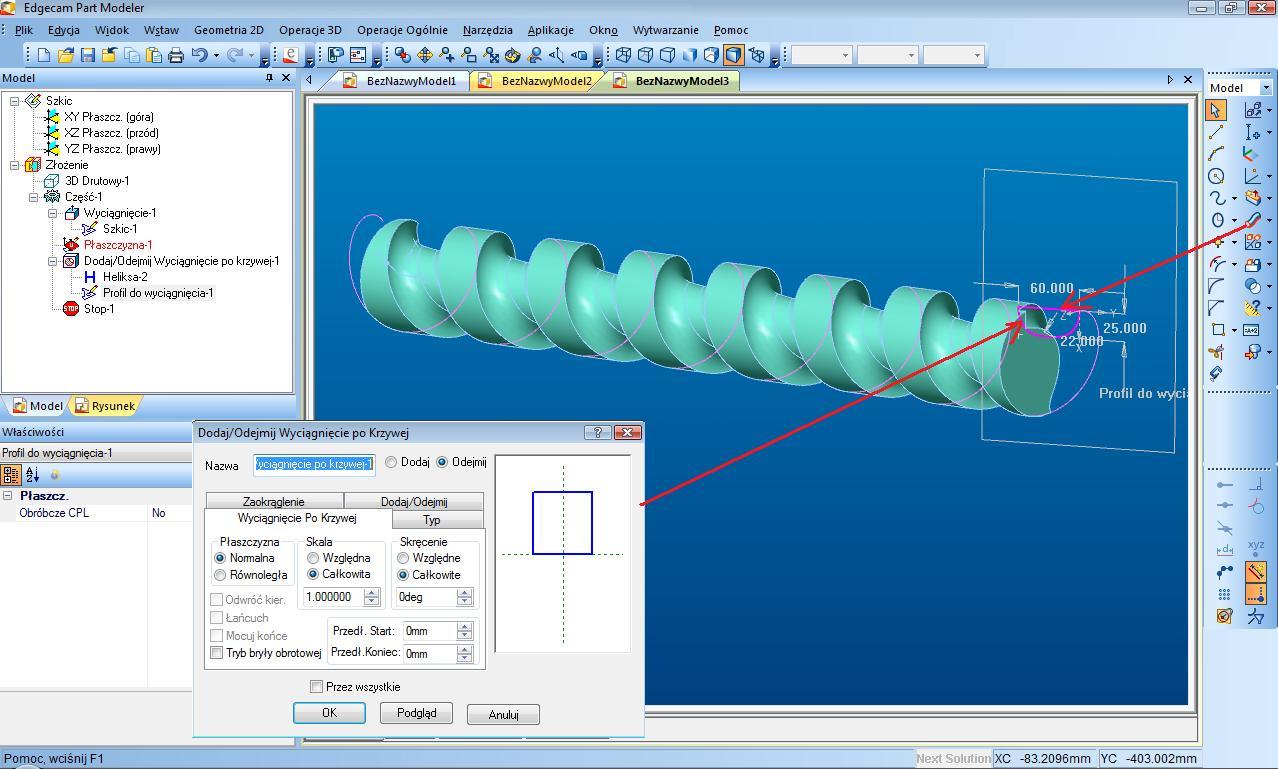Choose the rectangle sketch tool
The width and height of the screenshot is (1278, 769).
pyautogui.click(x=1217, y=330)
